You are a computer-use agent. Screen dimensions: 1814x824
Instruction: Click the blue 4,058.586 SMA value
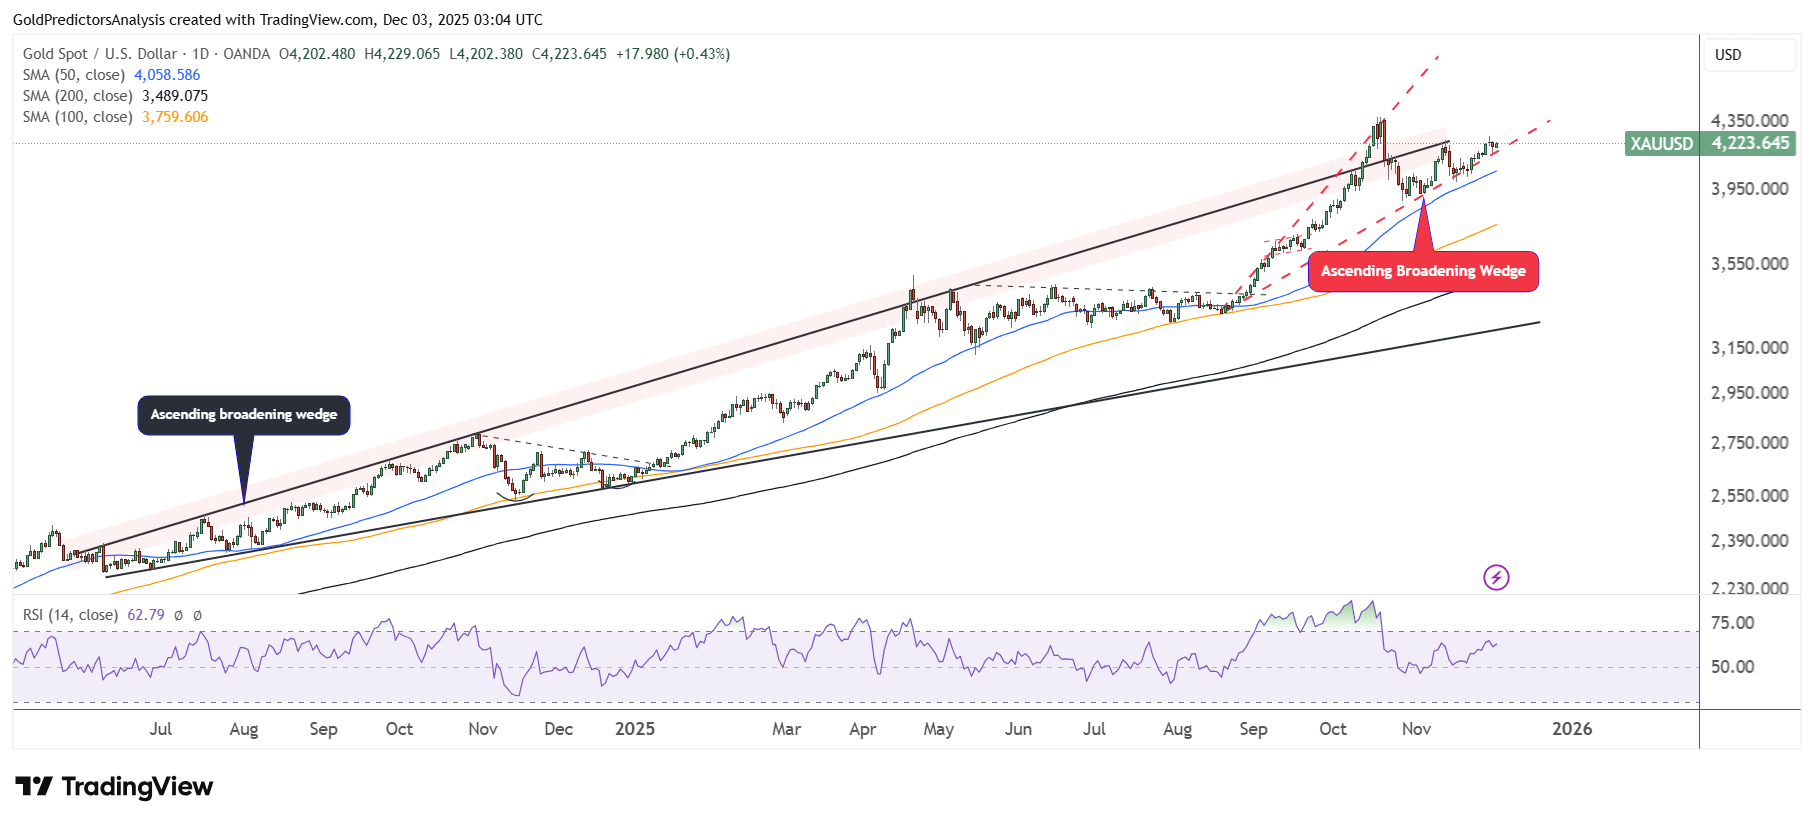tap(167, 75)
